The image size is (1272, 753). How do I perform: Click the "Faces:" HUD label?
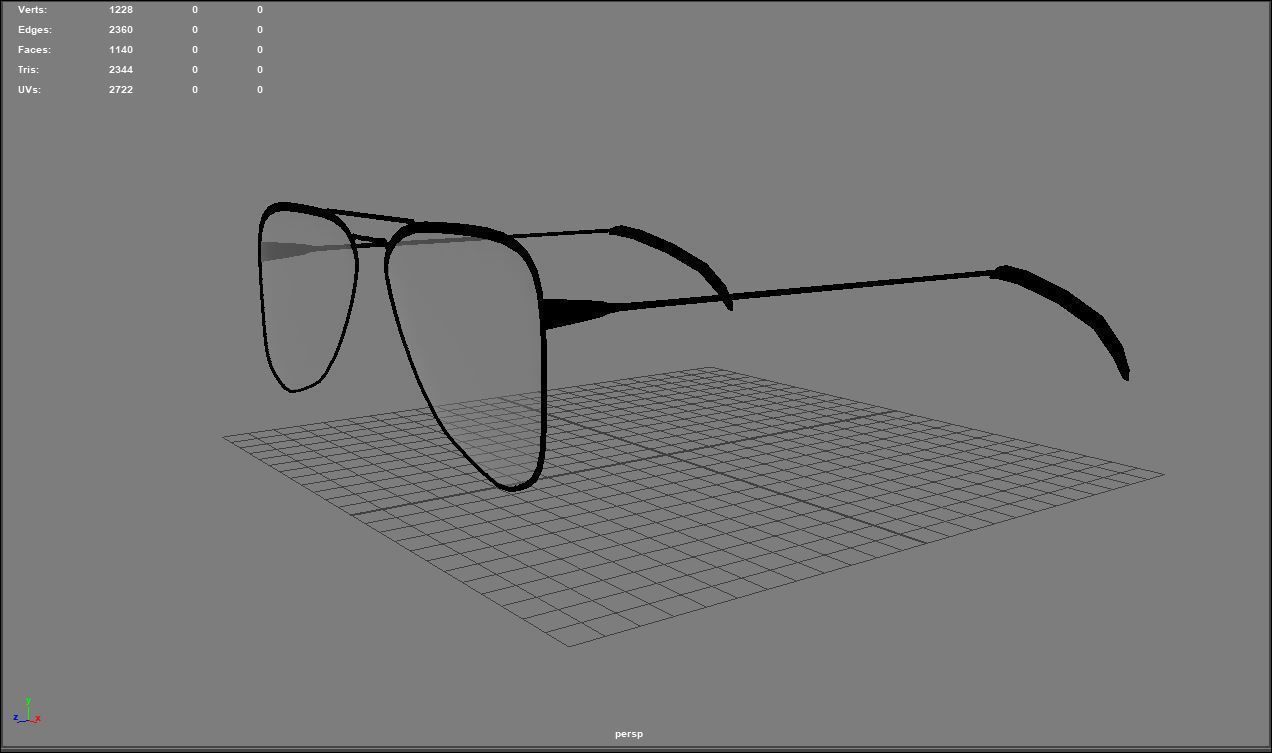(x=34, y=49)
